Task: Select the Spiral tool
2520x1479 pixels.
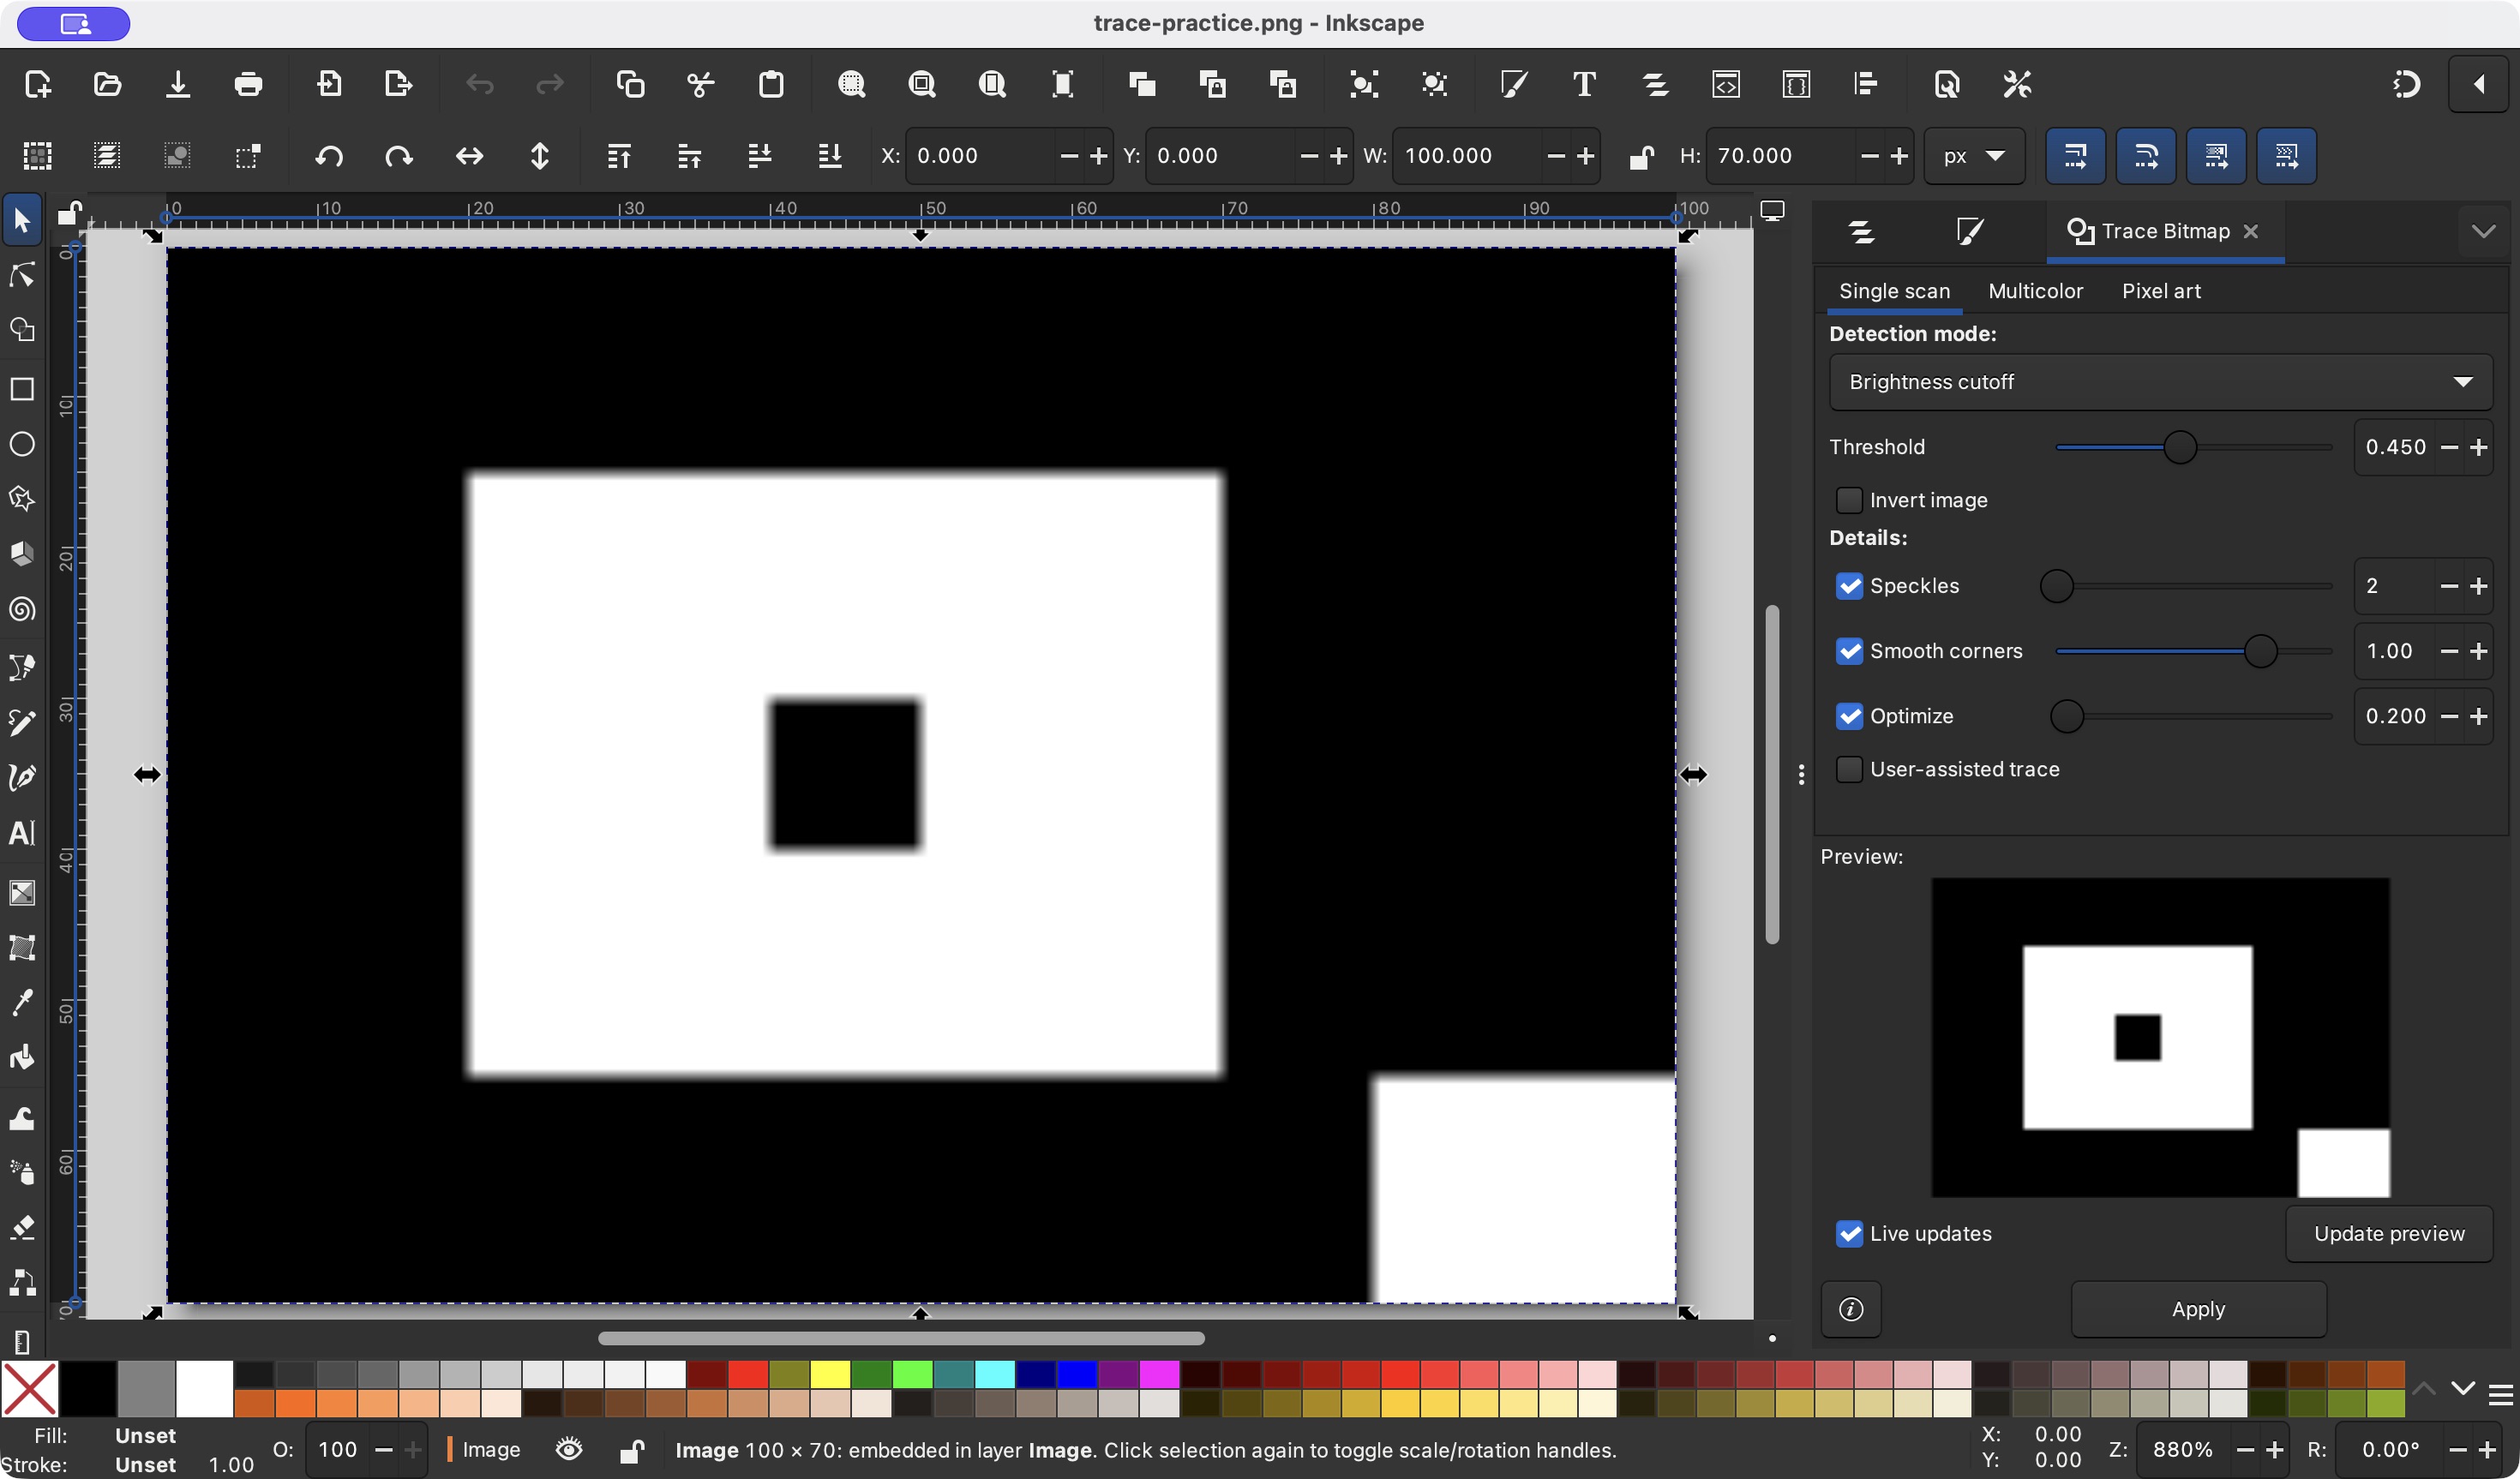Action: (x=22, y=609)
